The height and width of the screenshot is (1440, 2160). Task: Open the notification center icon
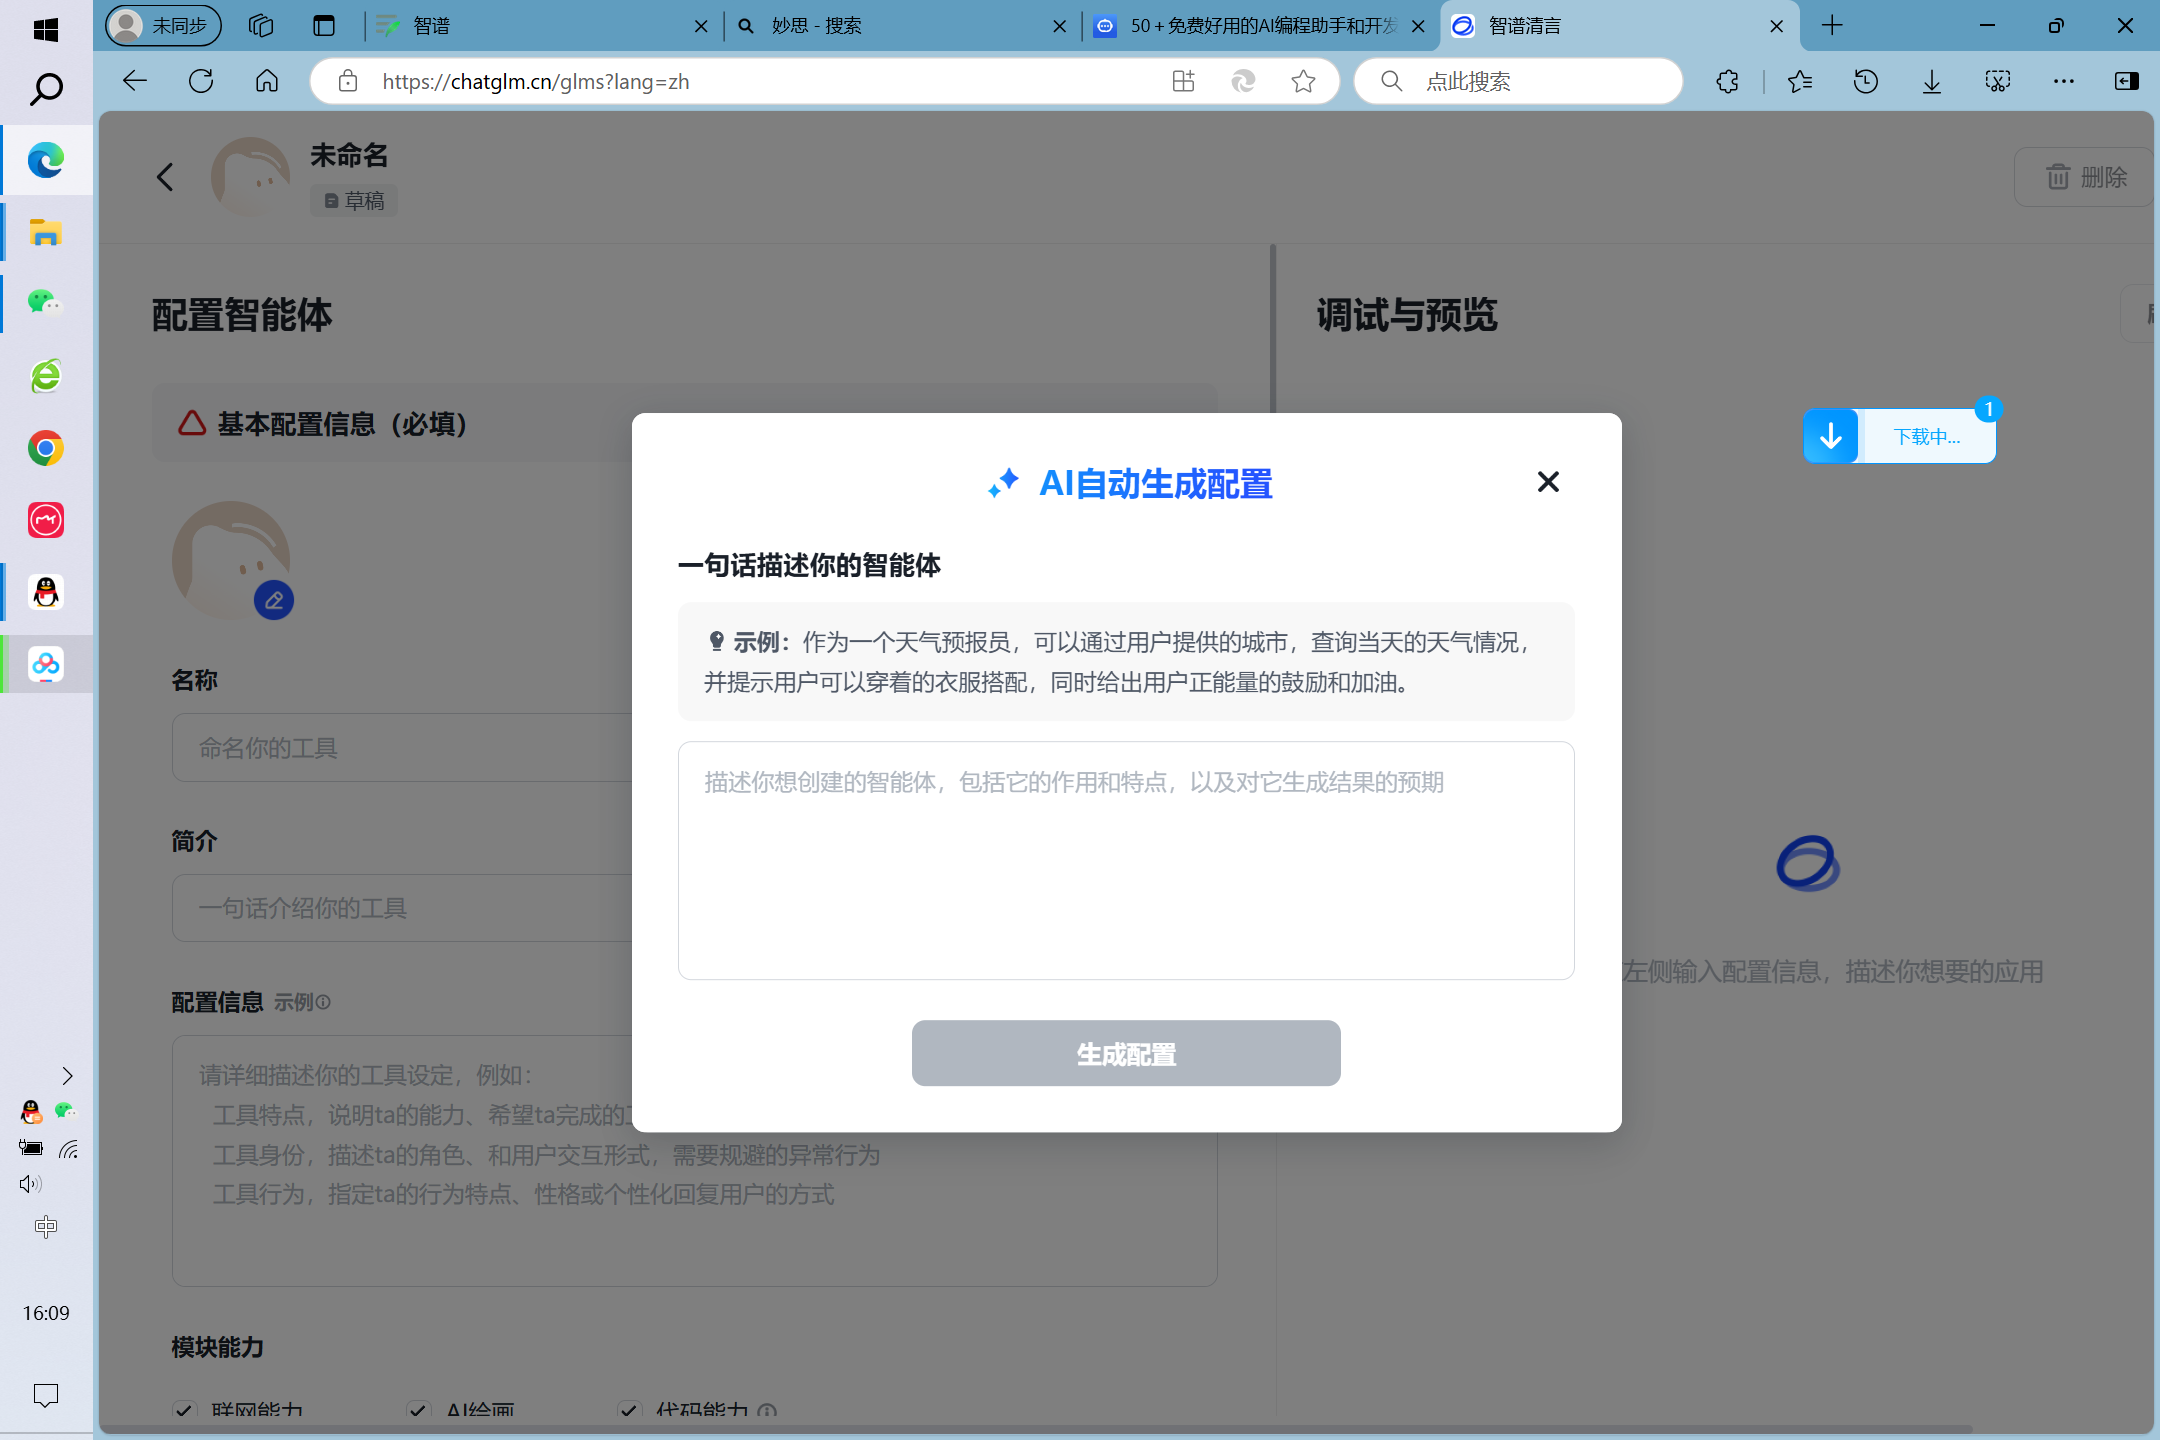tap(46, 1395)
